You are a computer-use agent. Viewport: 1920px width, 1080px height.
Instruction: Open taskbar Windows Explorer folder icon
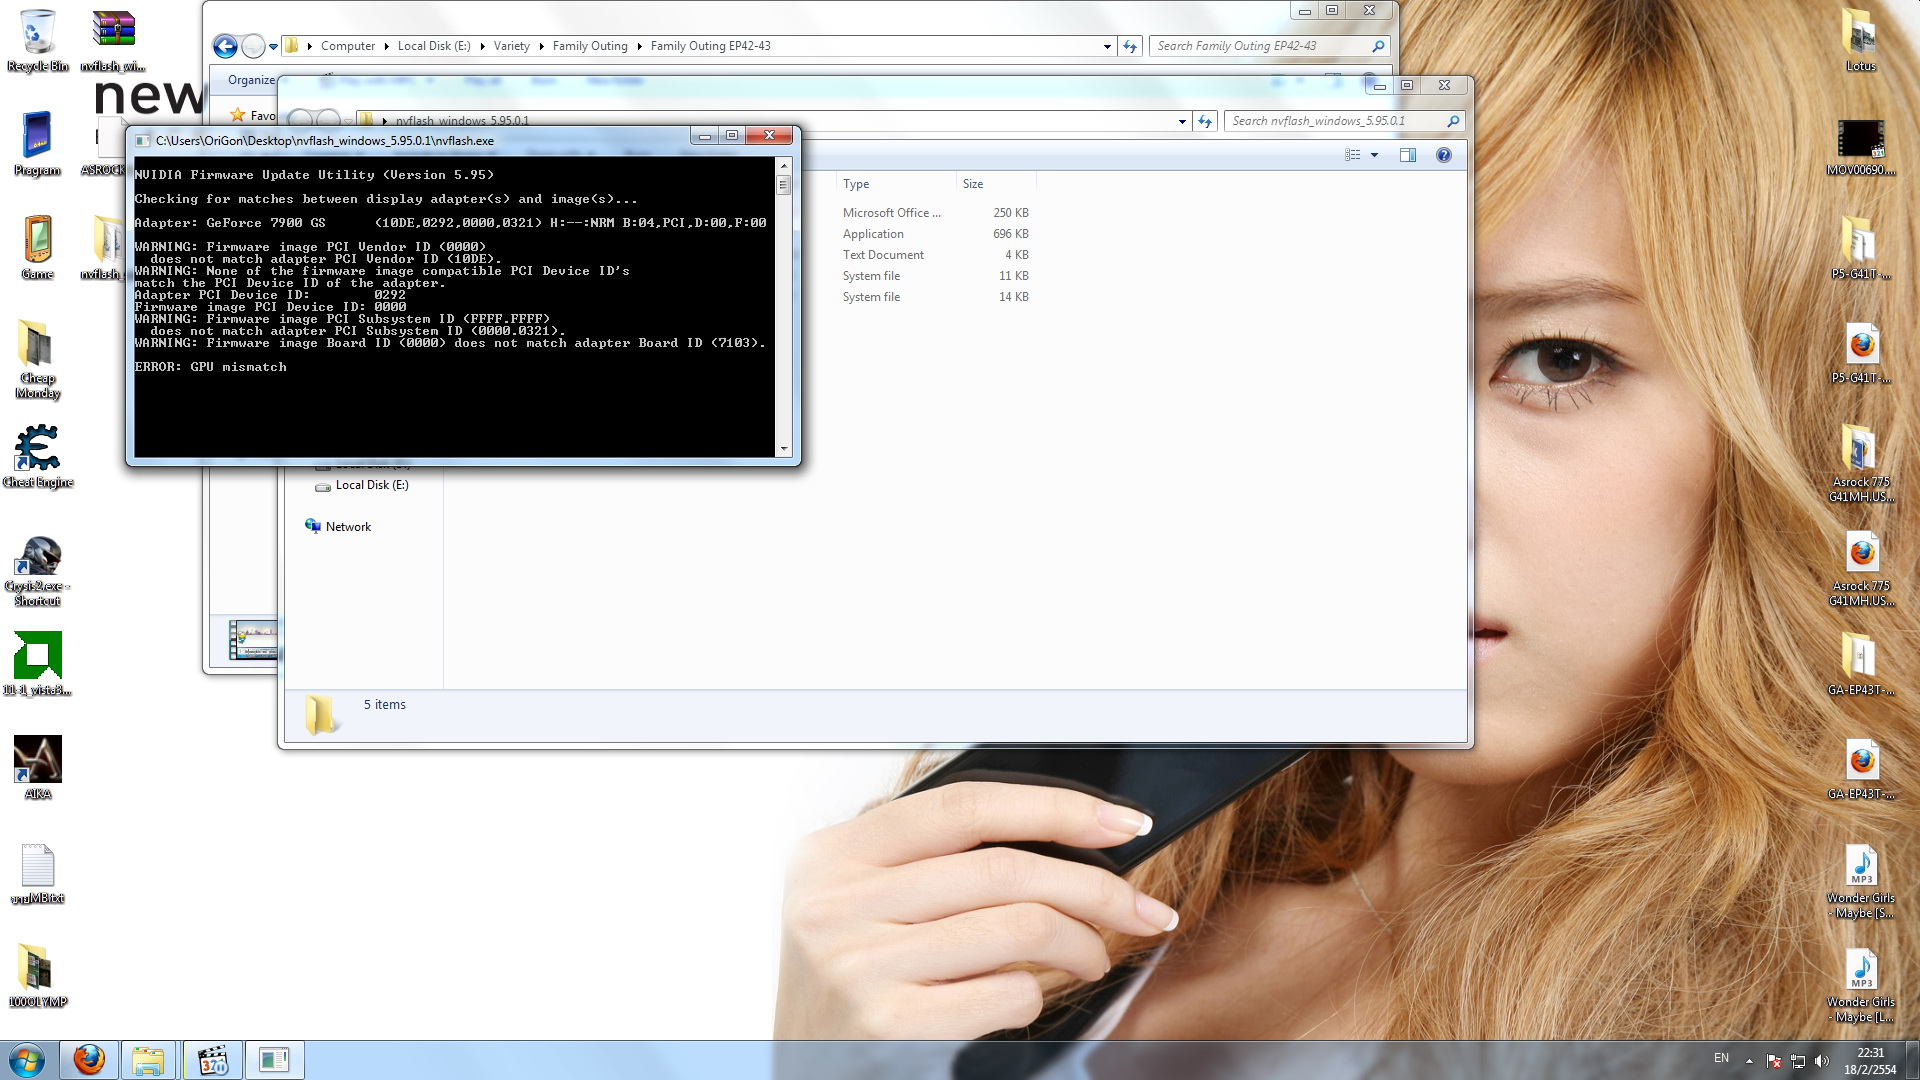click(148, 1059)
